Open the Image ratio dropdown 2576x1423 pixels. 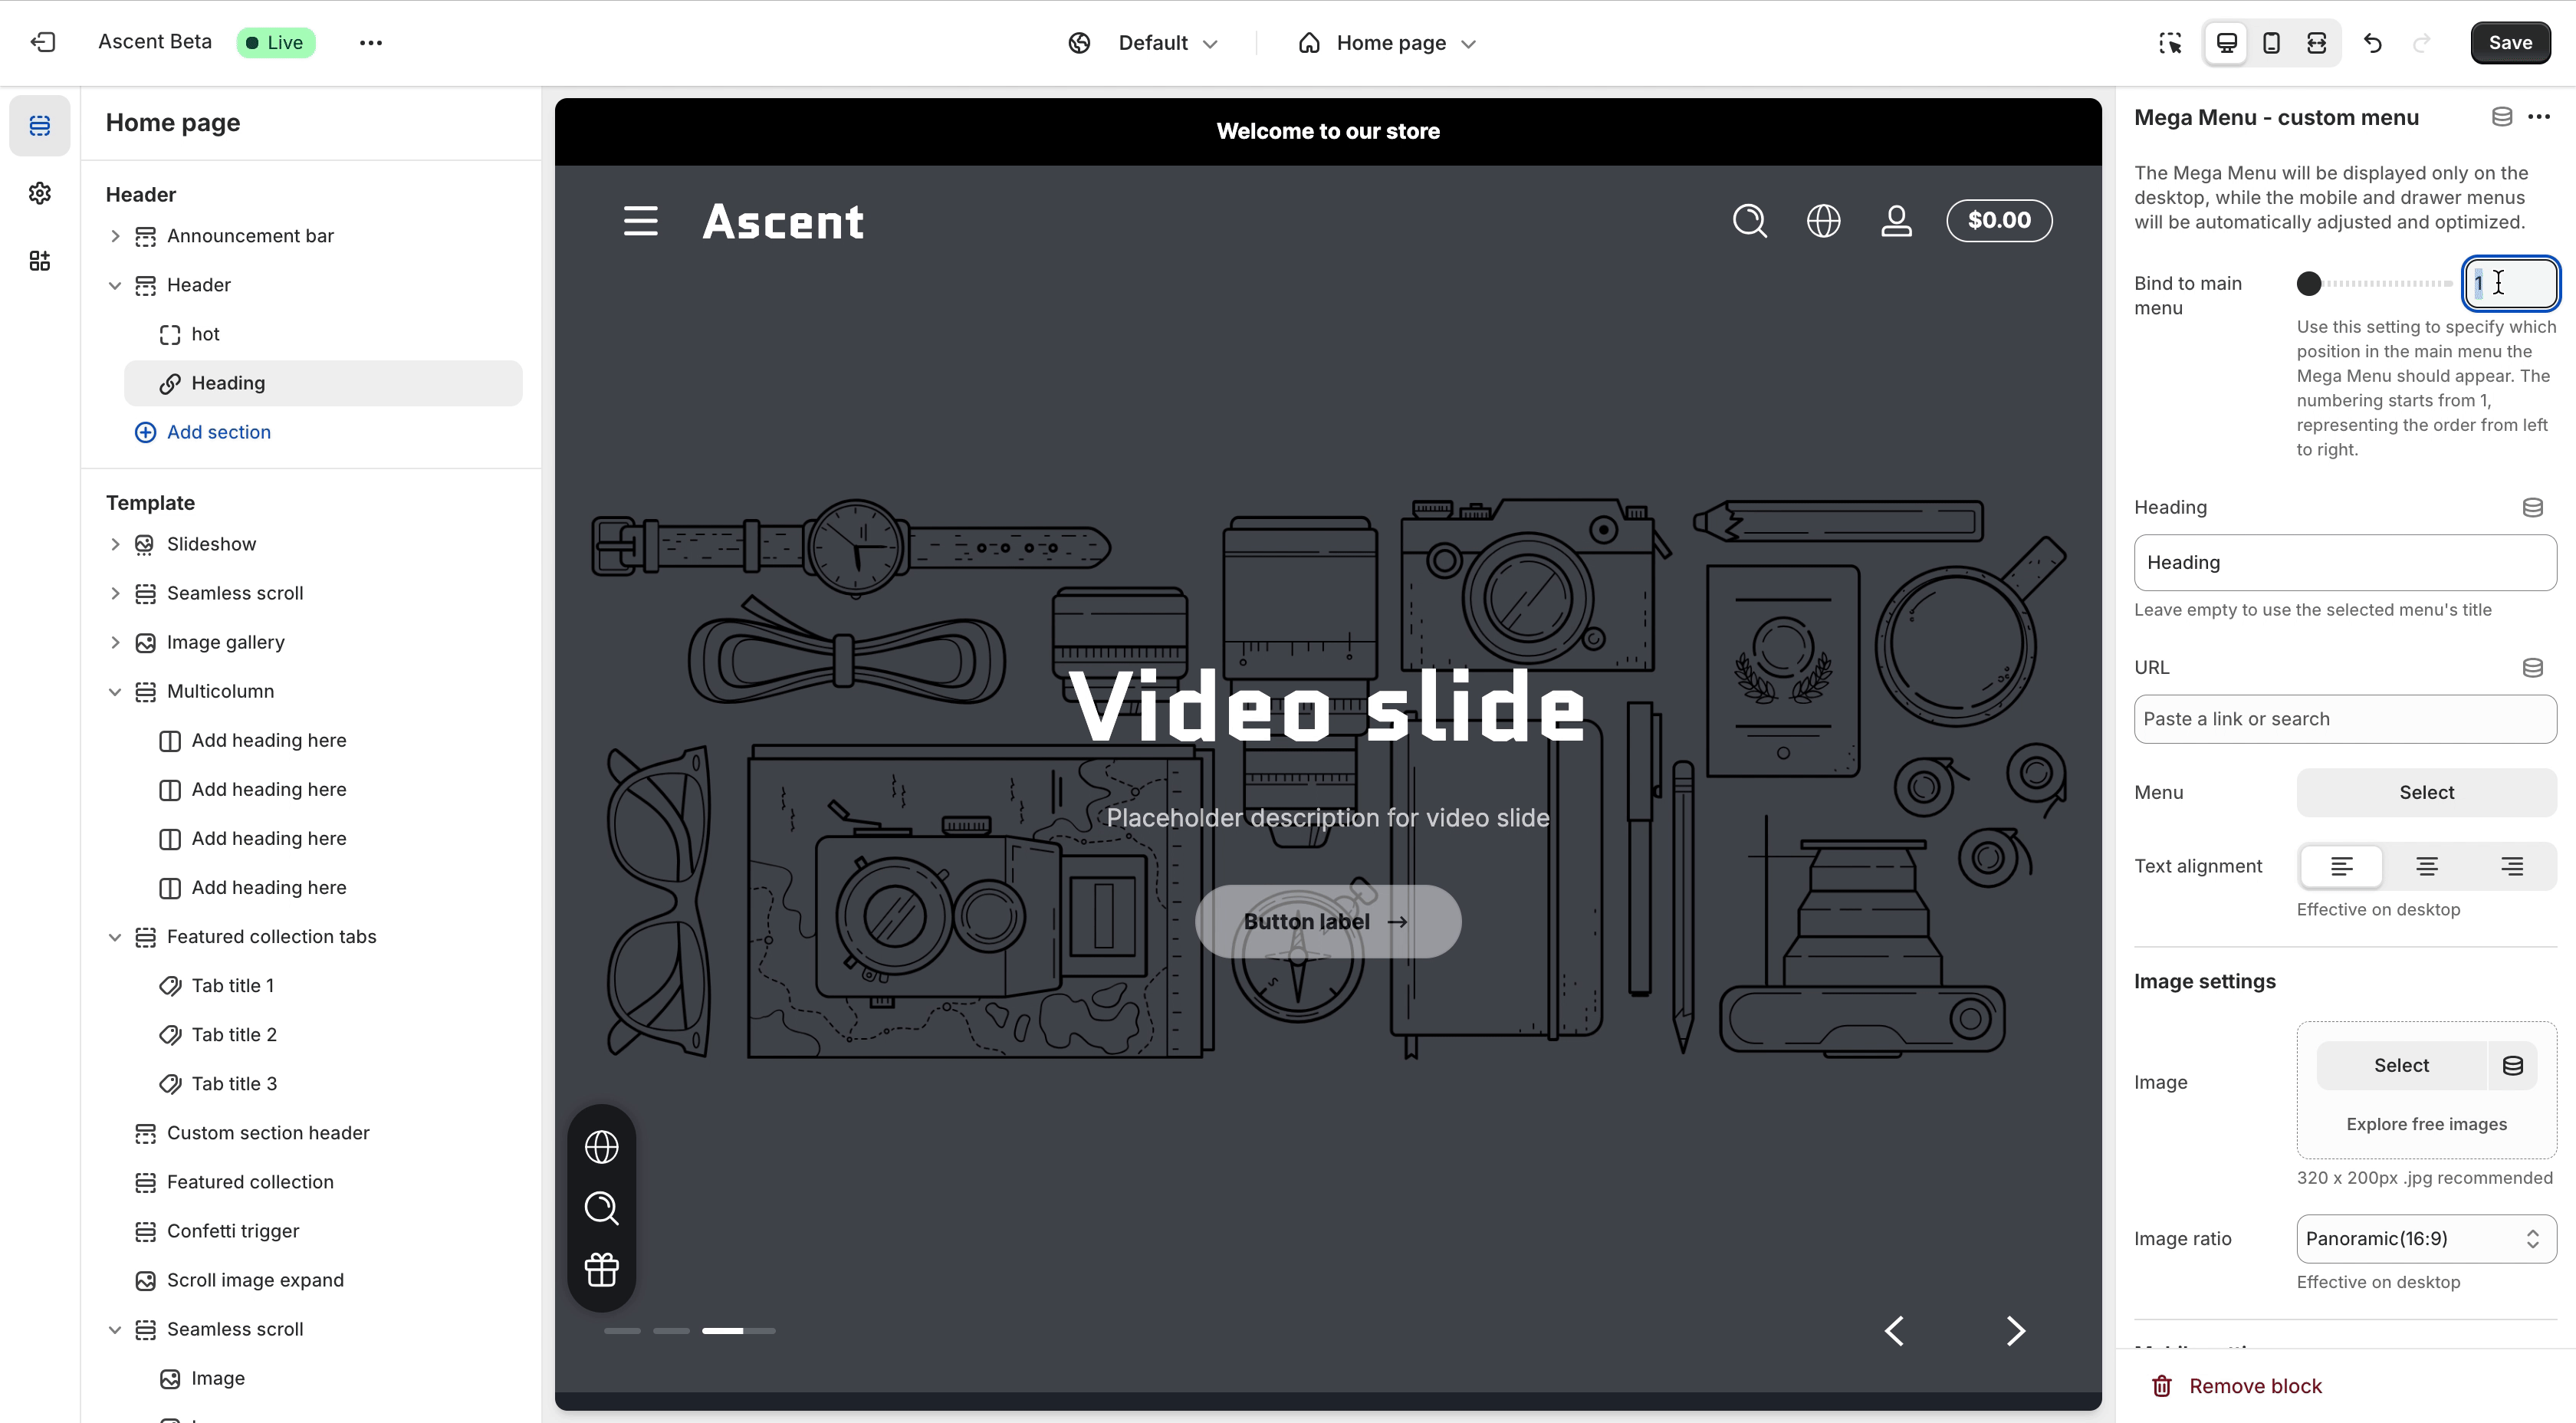2426,1239
